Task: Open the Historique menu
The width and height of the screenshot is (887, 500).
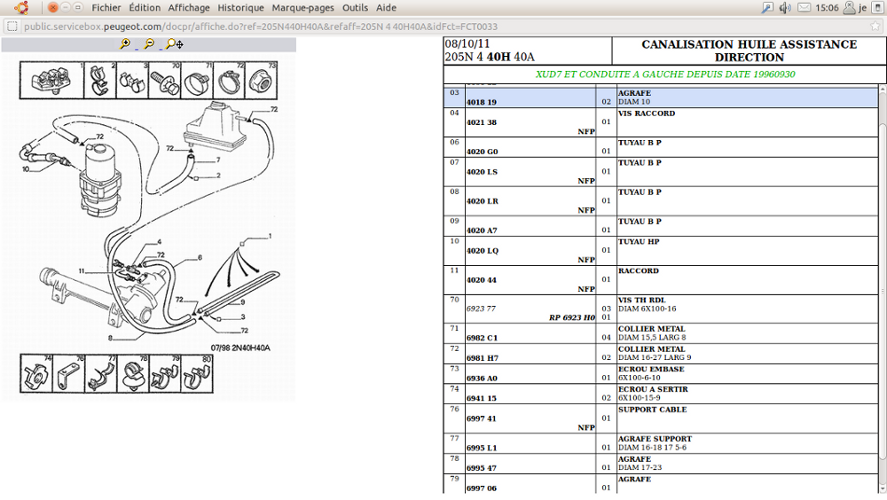Action: [x=241, y=7]
